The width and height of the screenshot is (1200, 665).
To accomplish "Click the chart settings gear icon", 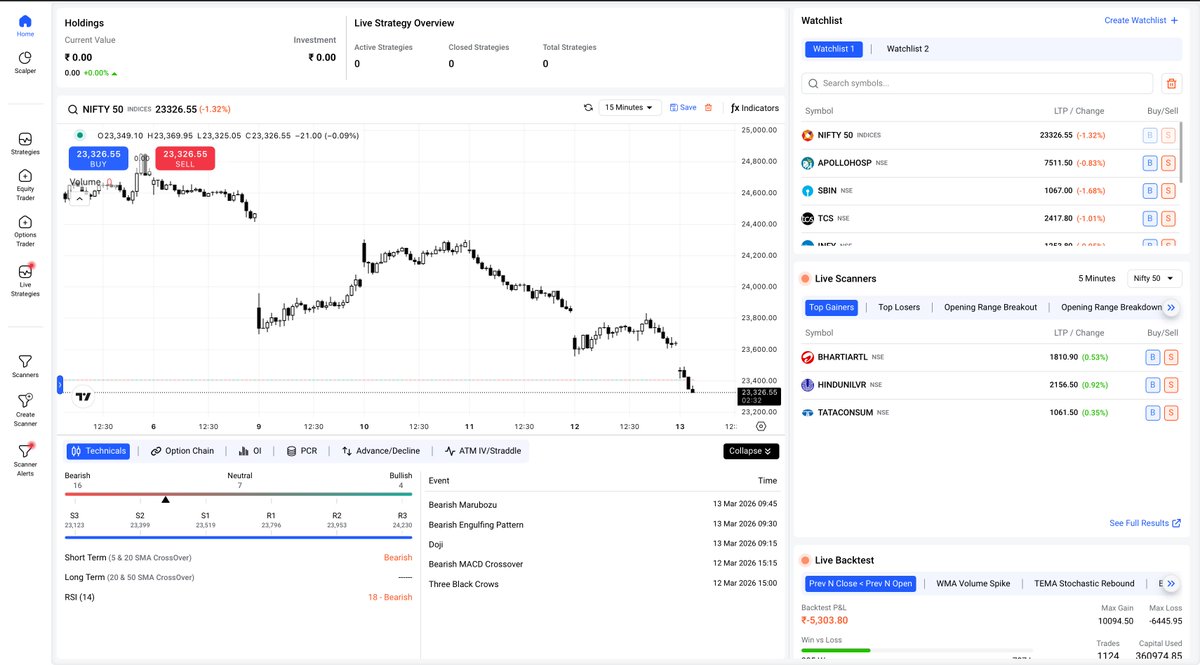I will tap(761, 426).
